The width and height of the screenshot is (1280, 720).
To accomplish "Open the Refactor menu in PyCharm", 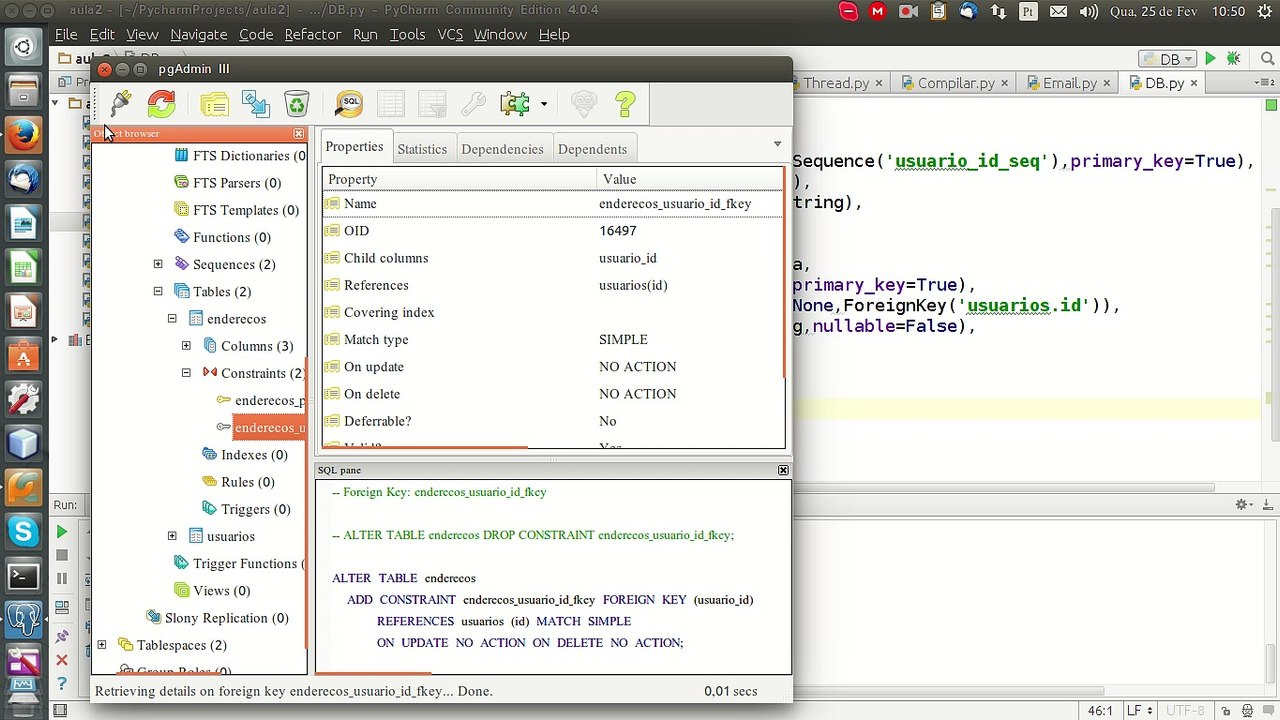I will [x=313, y=34].
